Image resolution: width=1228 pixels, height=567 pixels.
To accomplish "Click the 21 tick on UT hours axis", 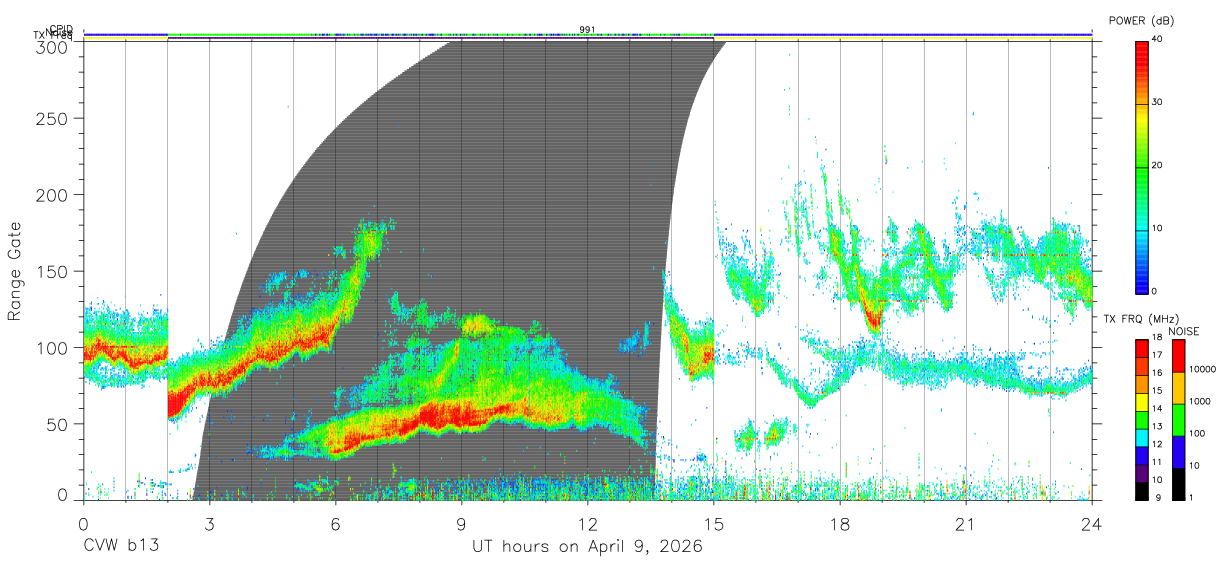I will point(966,523).
